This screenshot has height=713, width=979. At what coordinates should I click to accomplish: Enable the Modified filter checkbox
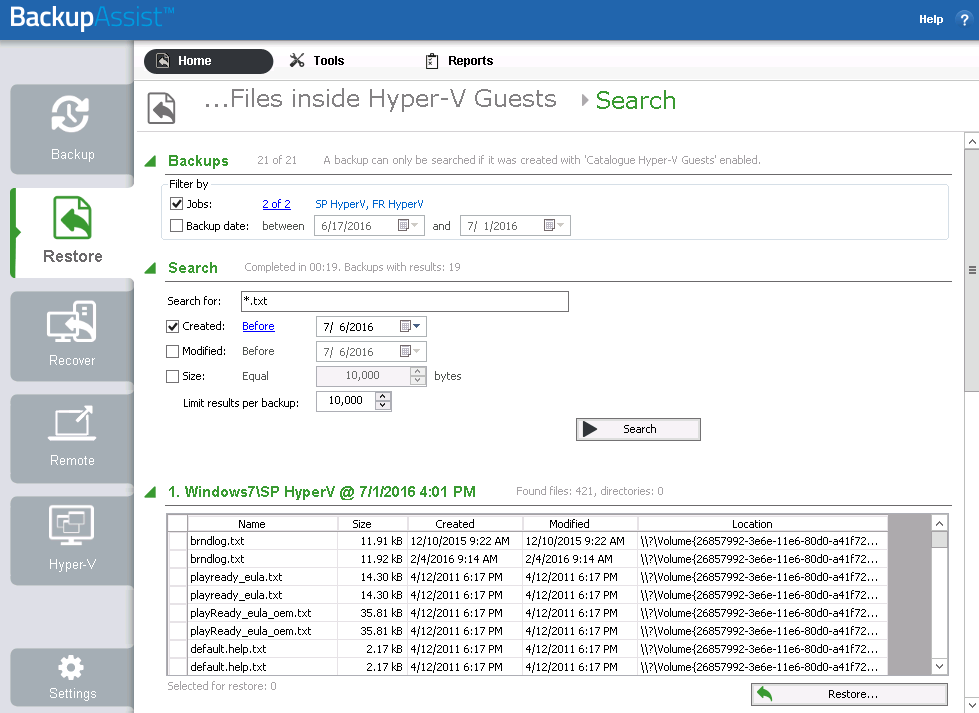[173, 352]
